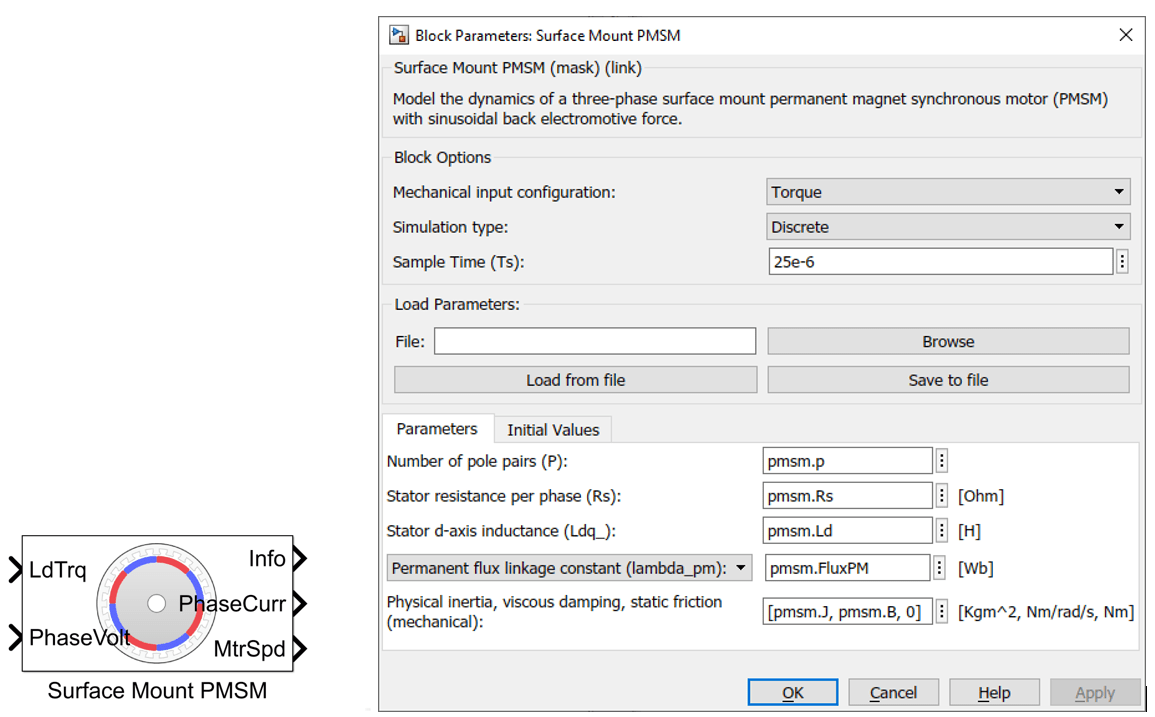Click the Block Parameters dialog title icon
The height and width of the screenshot is (717, 1155).
click(x=399, y=35)
